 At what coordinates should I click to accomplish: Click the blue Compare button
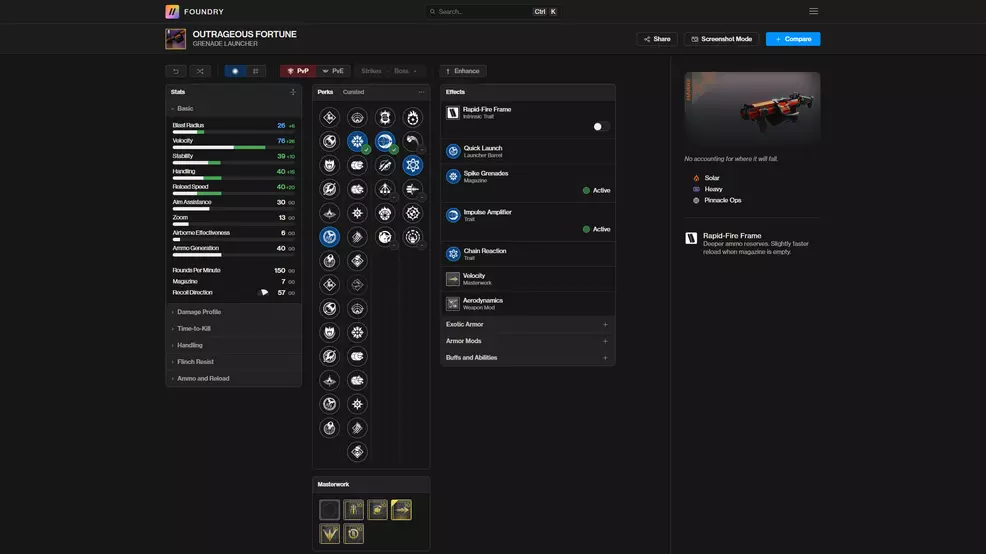click(x=793, y=39)
